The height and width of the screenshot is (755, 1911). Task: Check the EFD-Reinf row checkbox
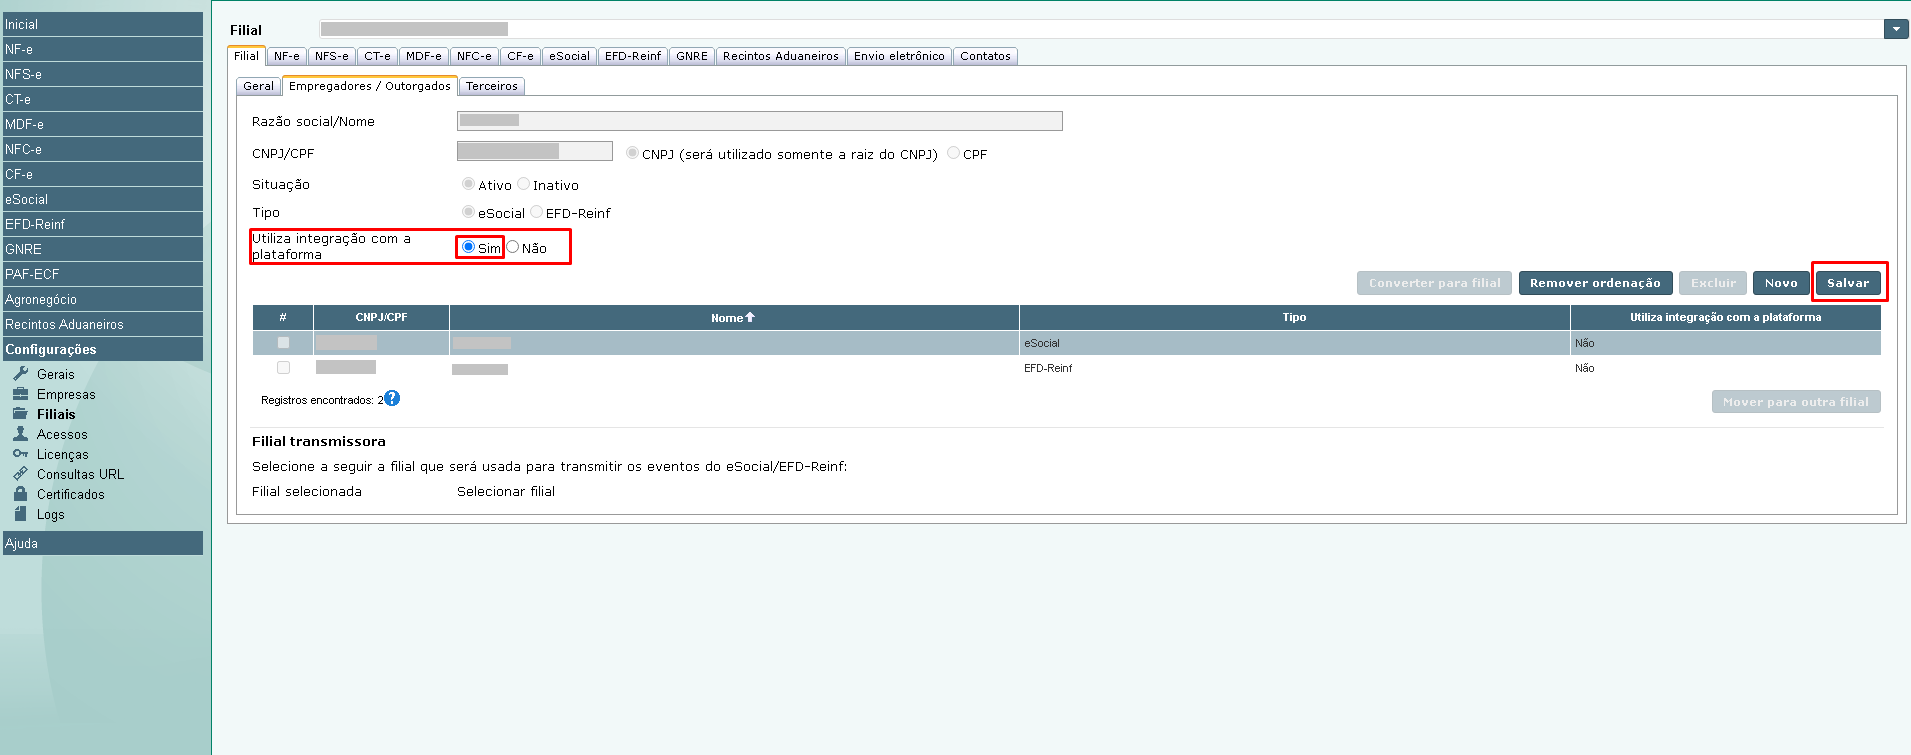(x=283, y=367)
